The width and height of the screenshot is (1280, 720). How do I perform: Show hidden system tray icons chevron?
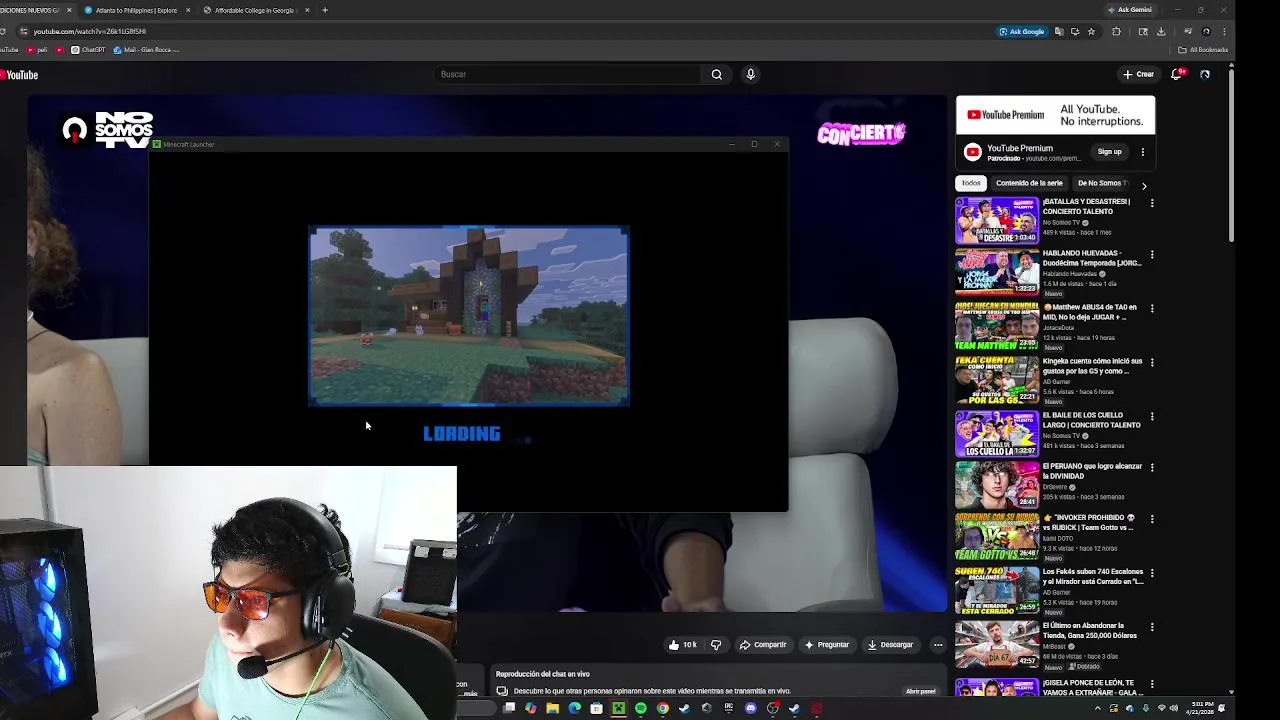click(1098, 708)
